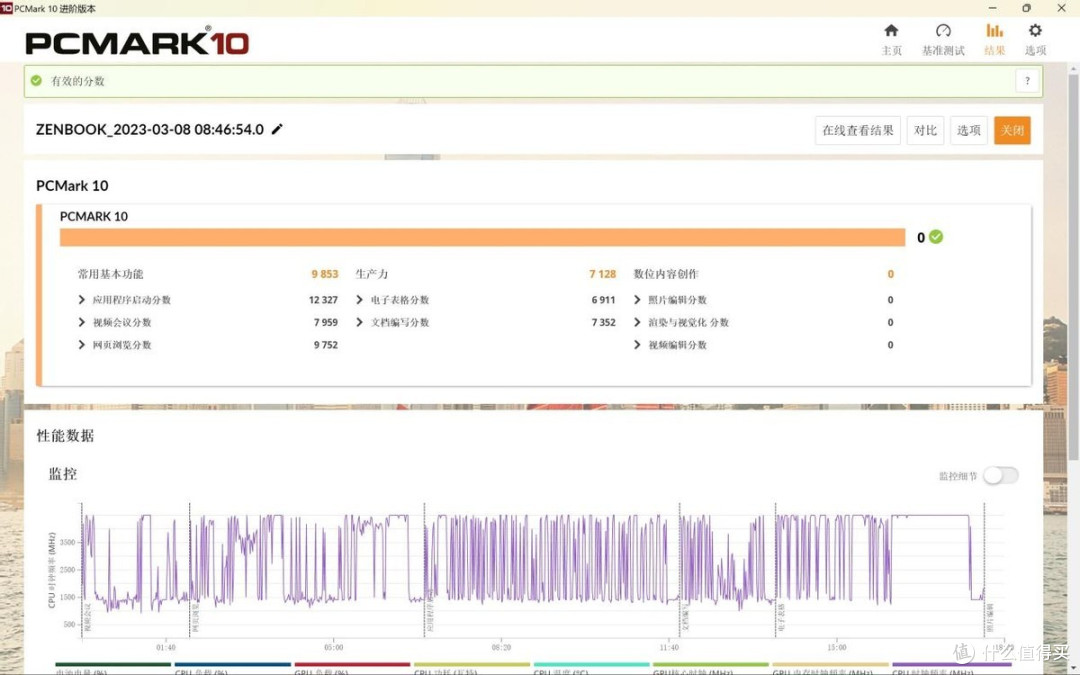Minimize the PCMark 10 window
The image size is (1080, 675).
point(993,8)
